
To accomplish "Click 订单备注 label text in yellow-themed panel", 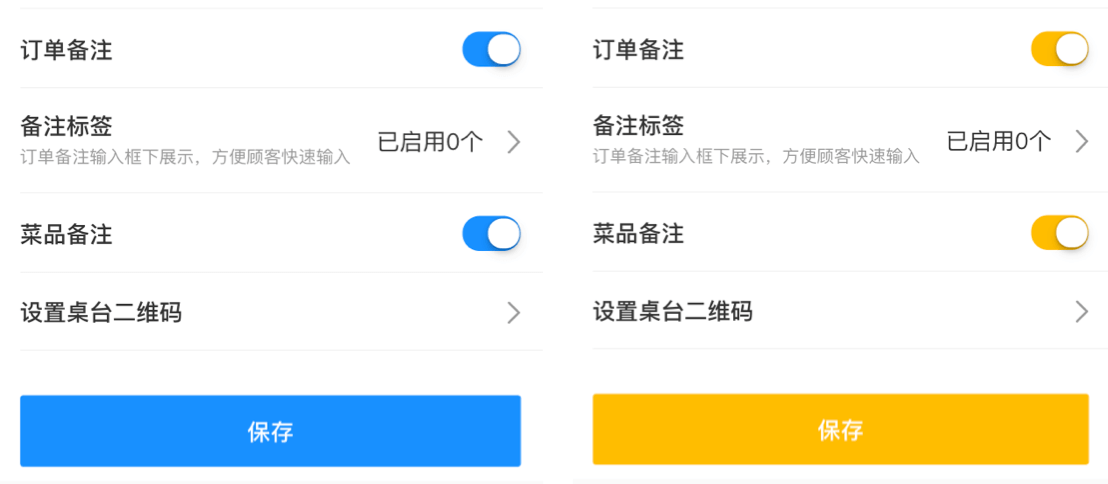I will click(638, 50).
